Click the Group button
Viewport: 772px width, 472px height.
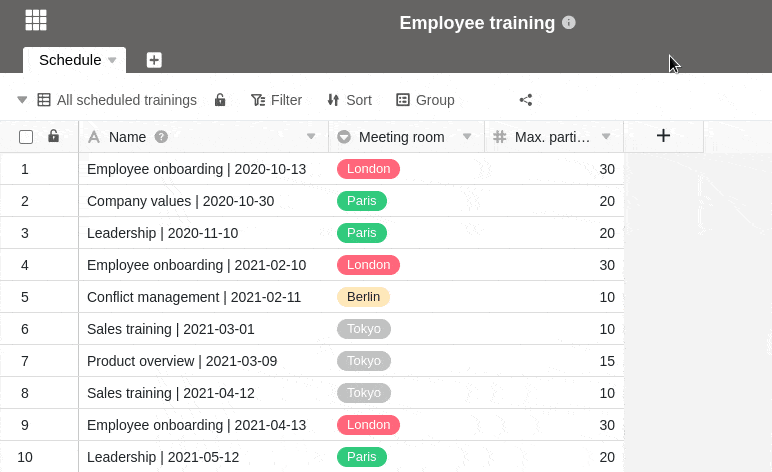pyautogui.click(x=425, y=100)
